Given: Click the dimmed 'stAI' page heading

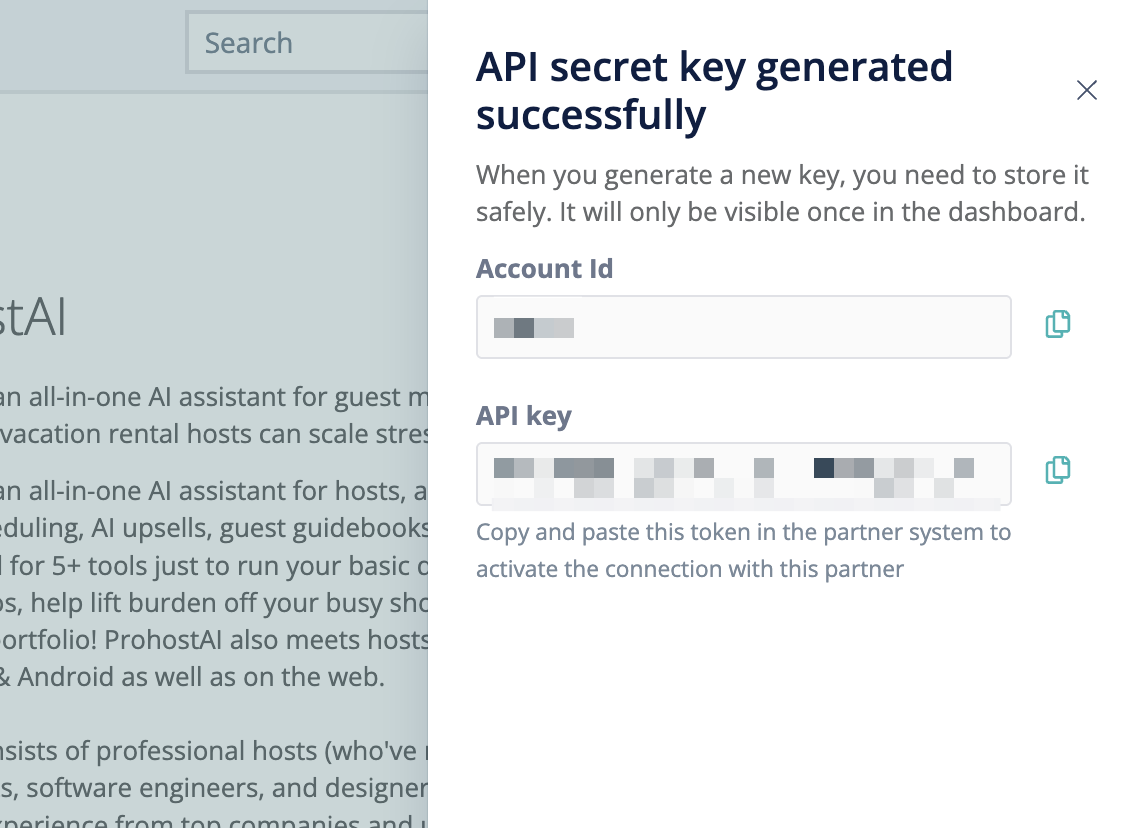Looking at the screenshot, I should point(34,318).
